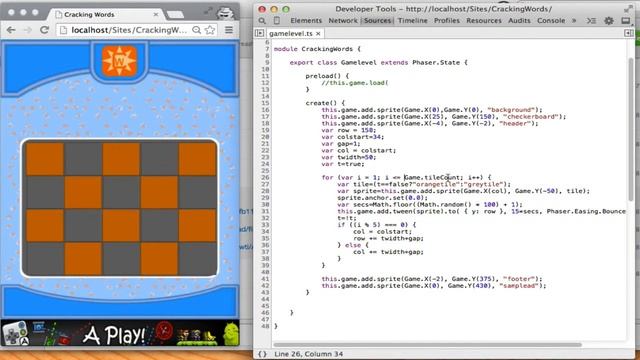The height and width of the screenshot is (360, 640).
Task: Click the zoom magnifier in address bar
Action: (196, 30)
